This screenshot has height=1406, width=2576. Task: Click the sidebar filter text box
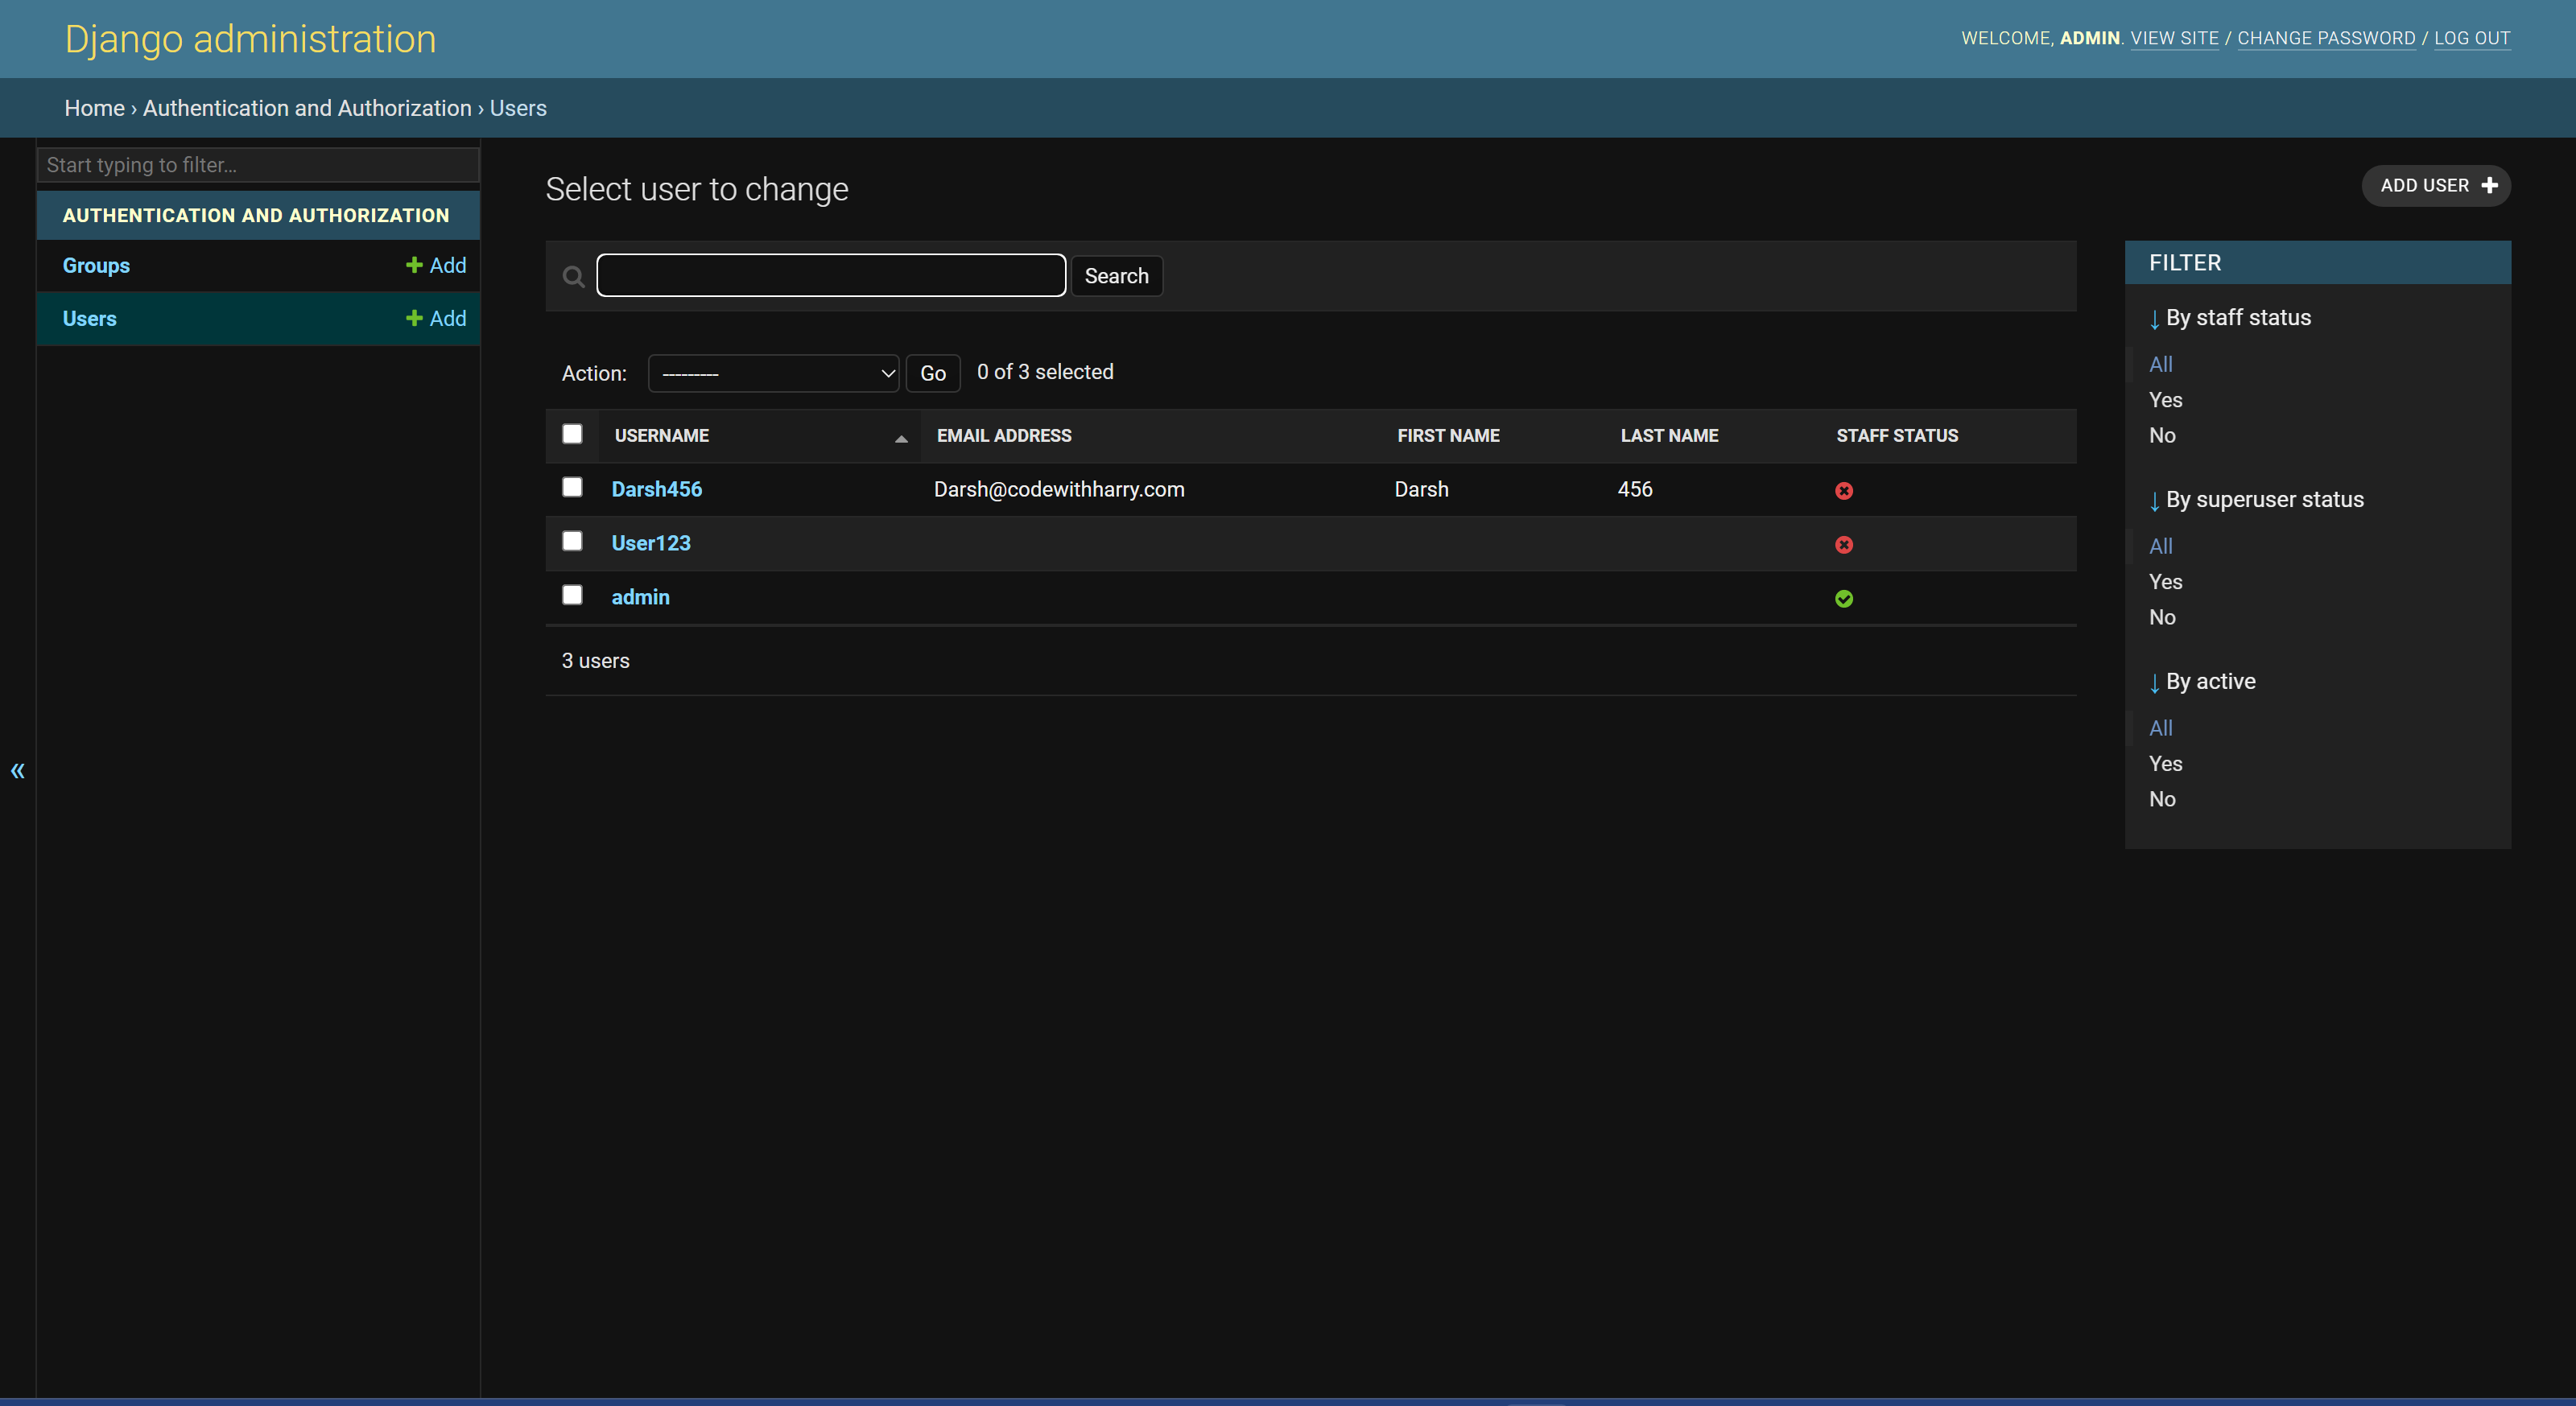(x=258, y=165)
